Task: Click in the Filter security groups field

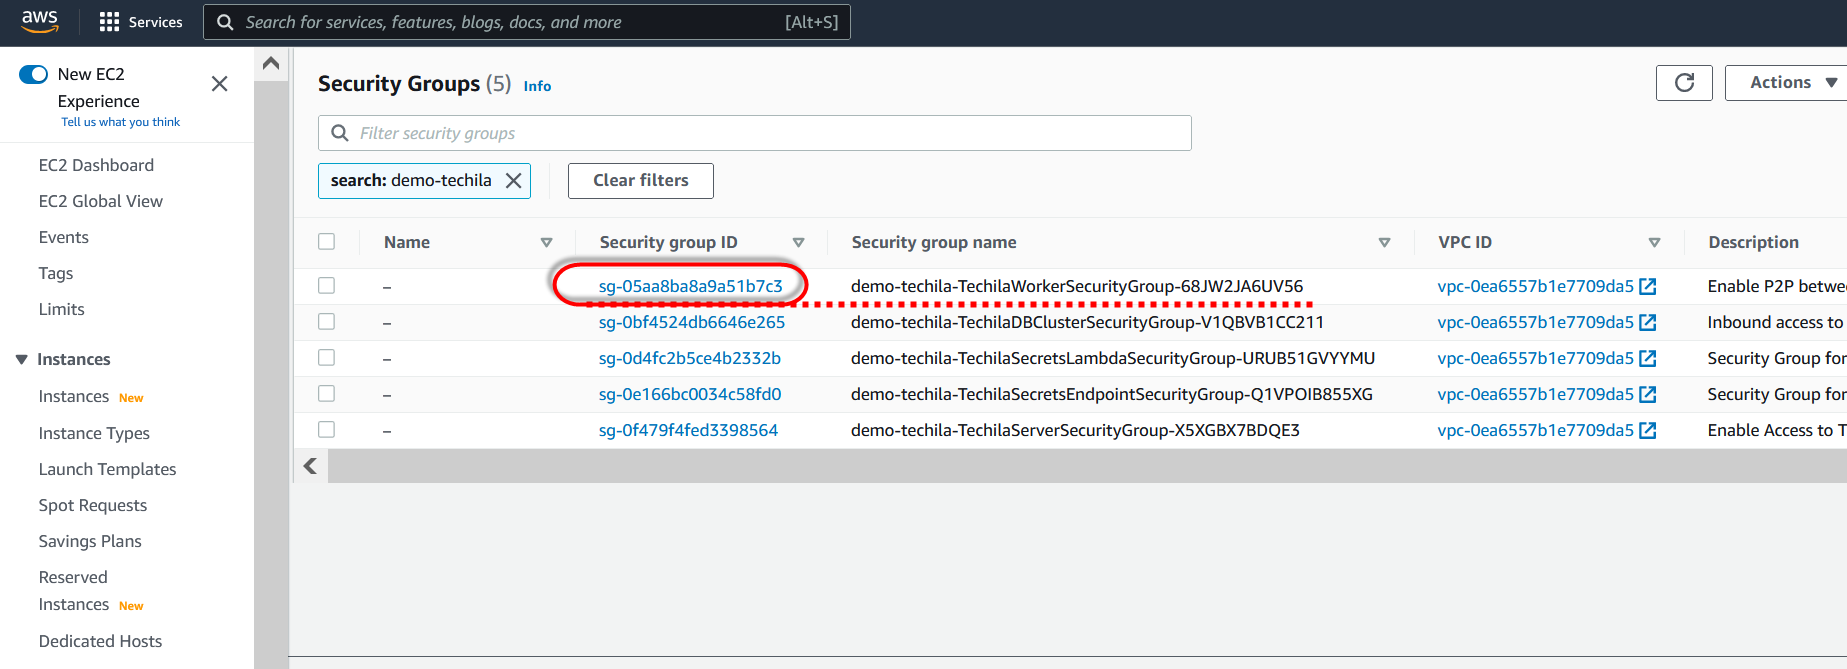Action: click(x=760, y=134)
